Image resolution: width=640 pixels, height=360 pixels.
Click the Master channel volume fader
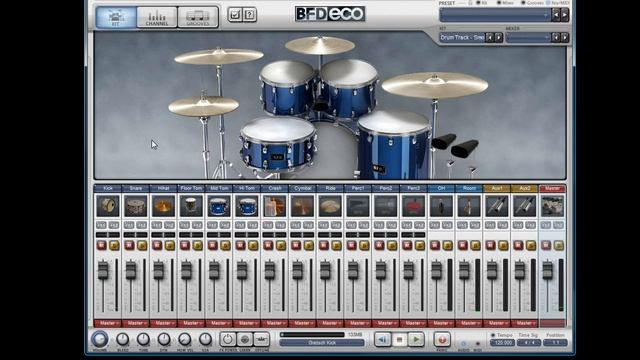(547, 270)
